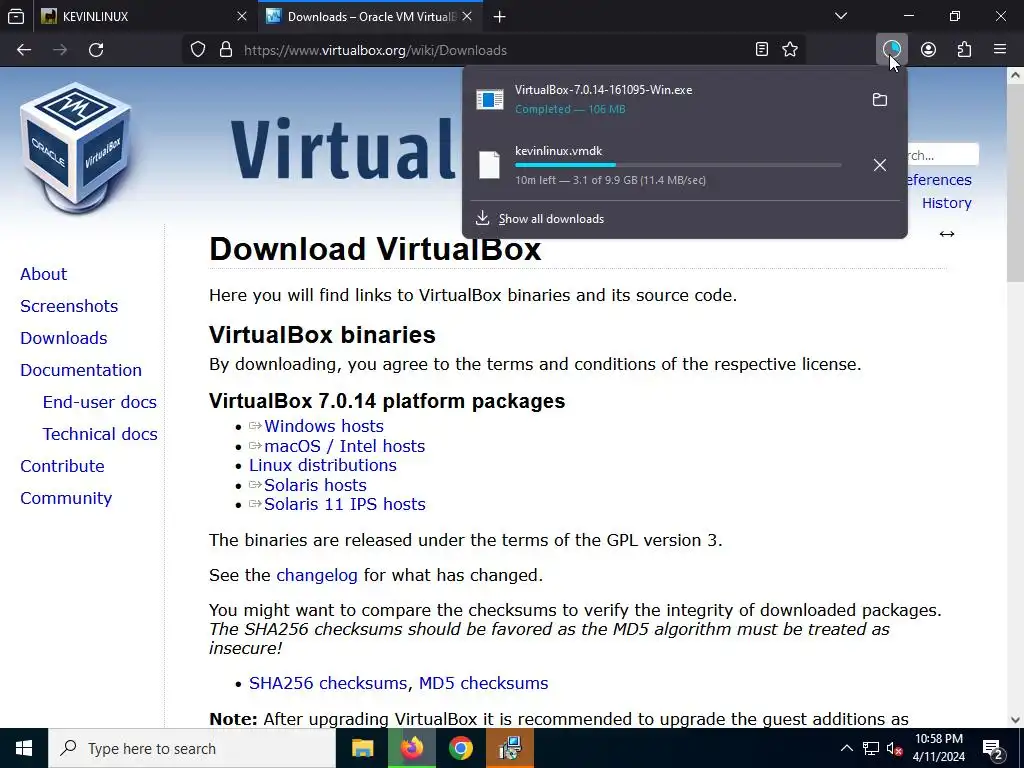Cancel the kevinlinux.vmdk download
The image size is (1024, 768).
point(880,165)
